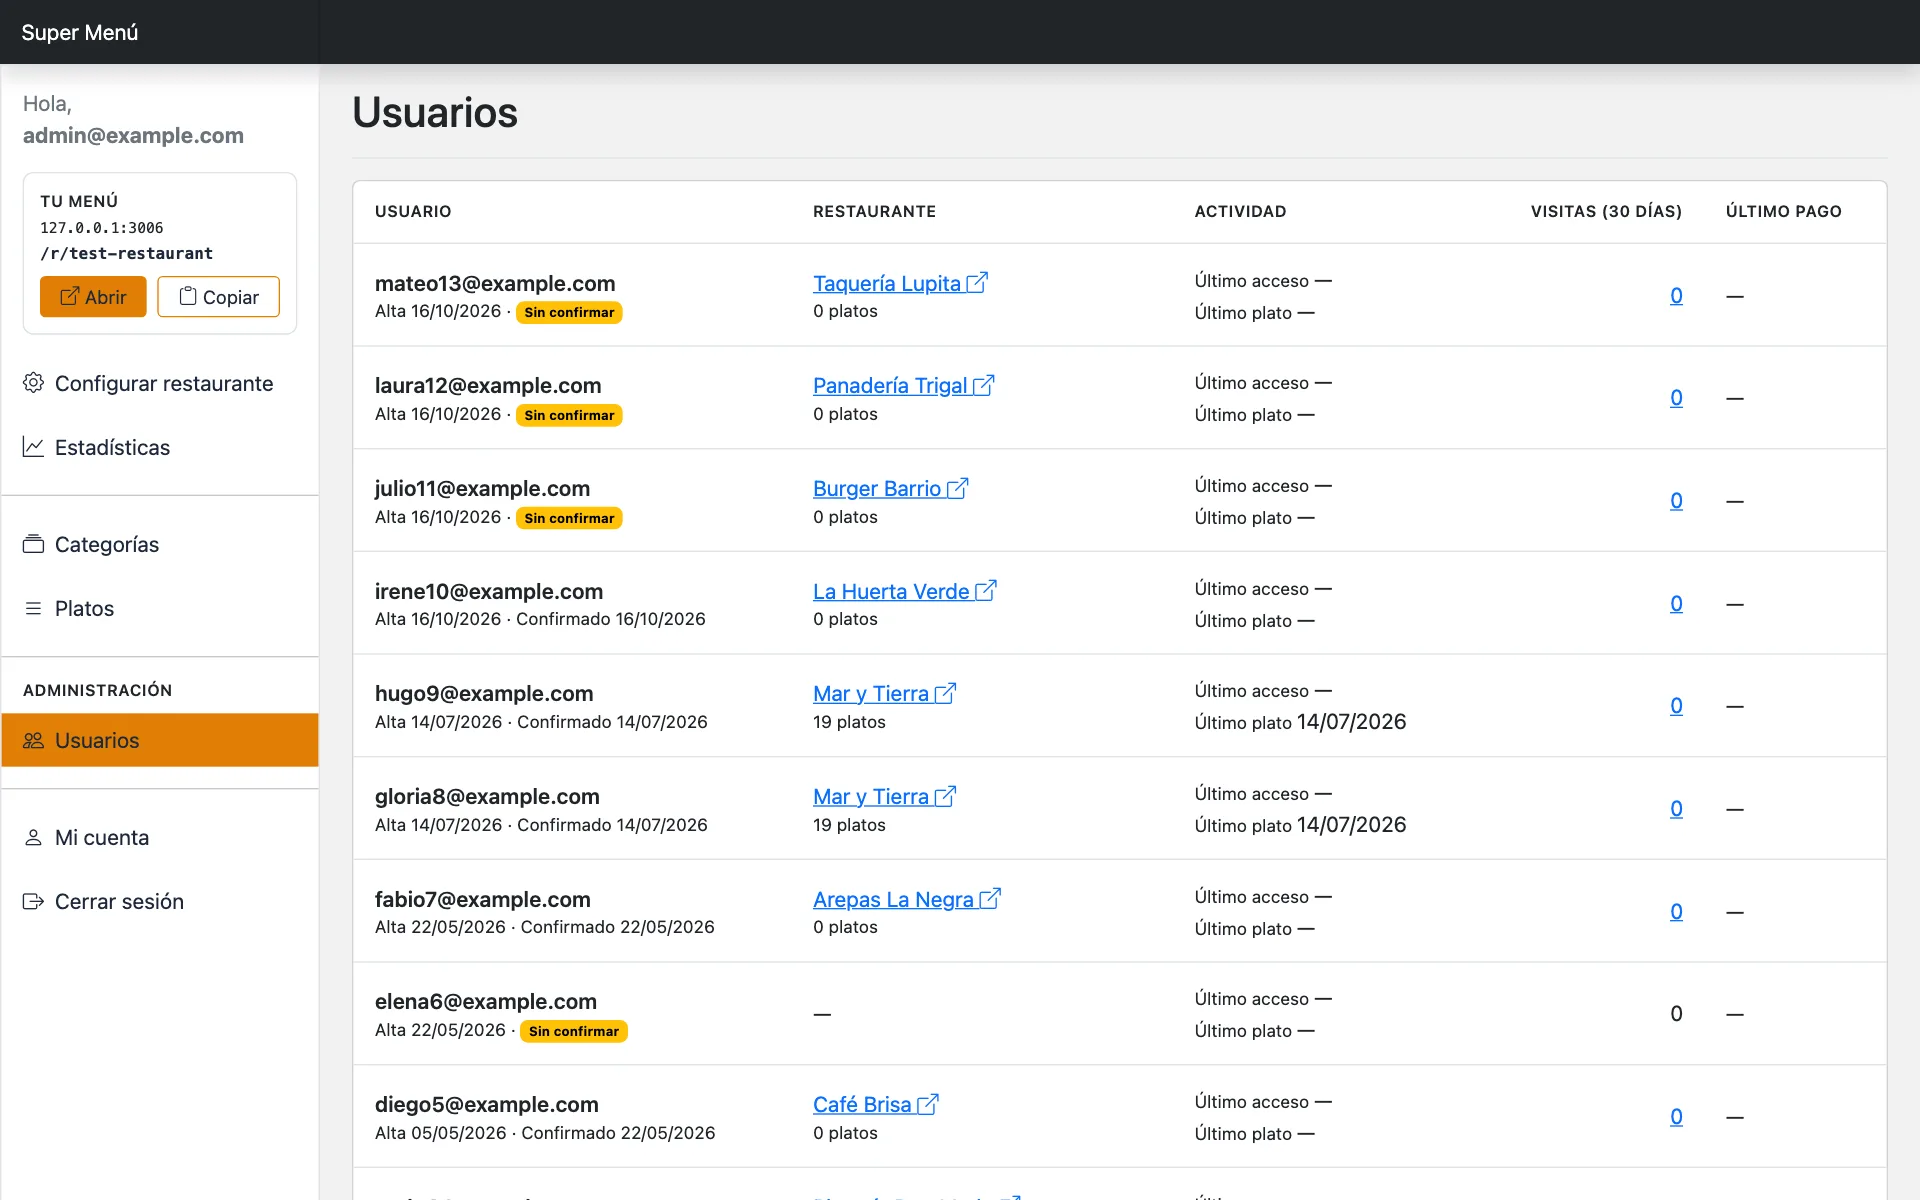The height and width of the screenshot is (1200, 1920).
Task: Open the Arepas La Negra restaurant link
Action: coord(893,899)
